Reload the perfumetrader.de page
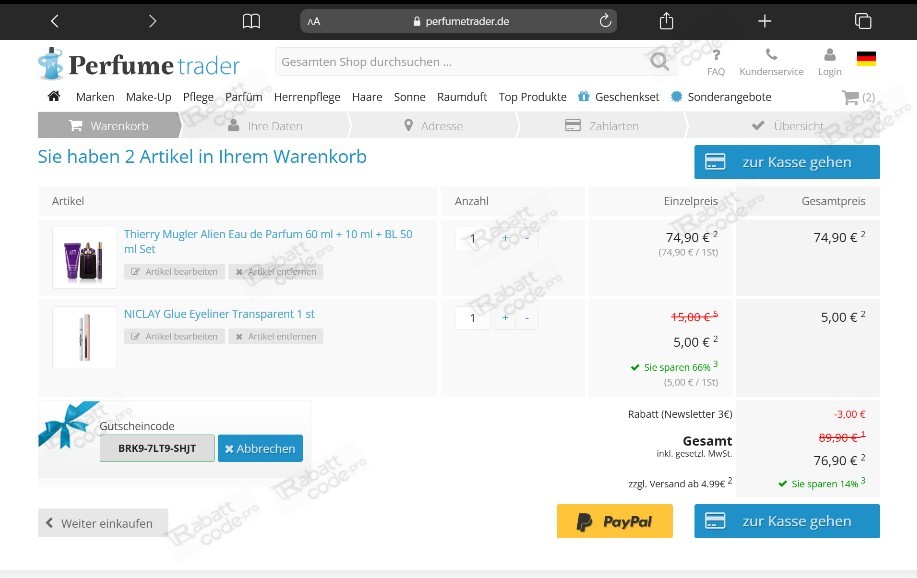917x578 pixels. (605, 21)
